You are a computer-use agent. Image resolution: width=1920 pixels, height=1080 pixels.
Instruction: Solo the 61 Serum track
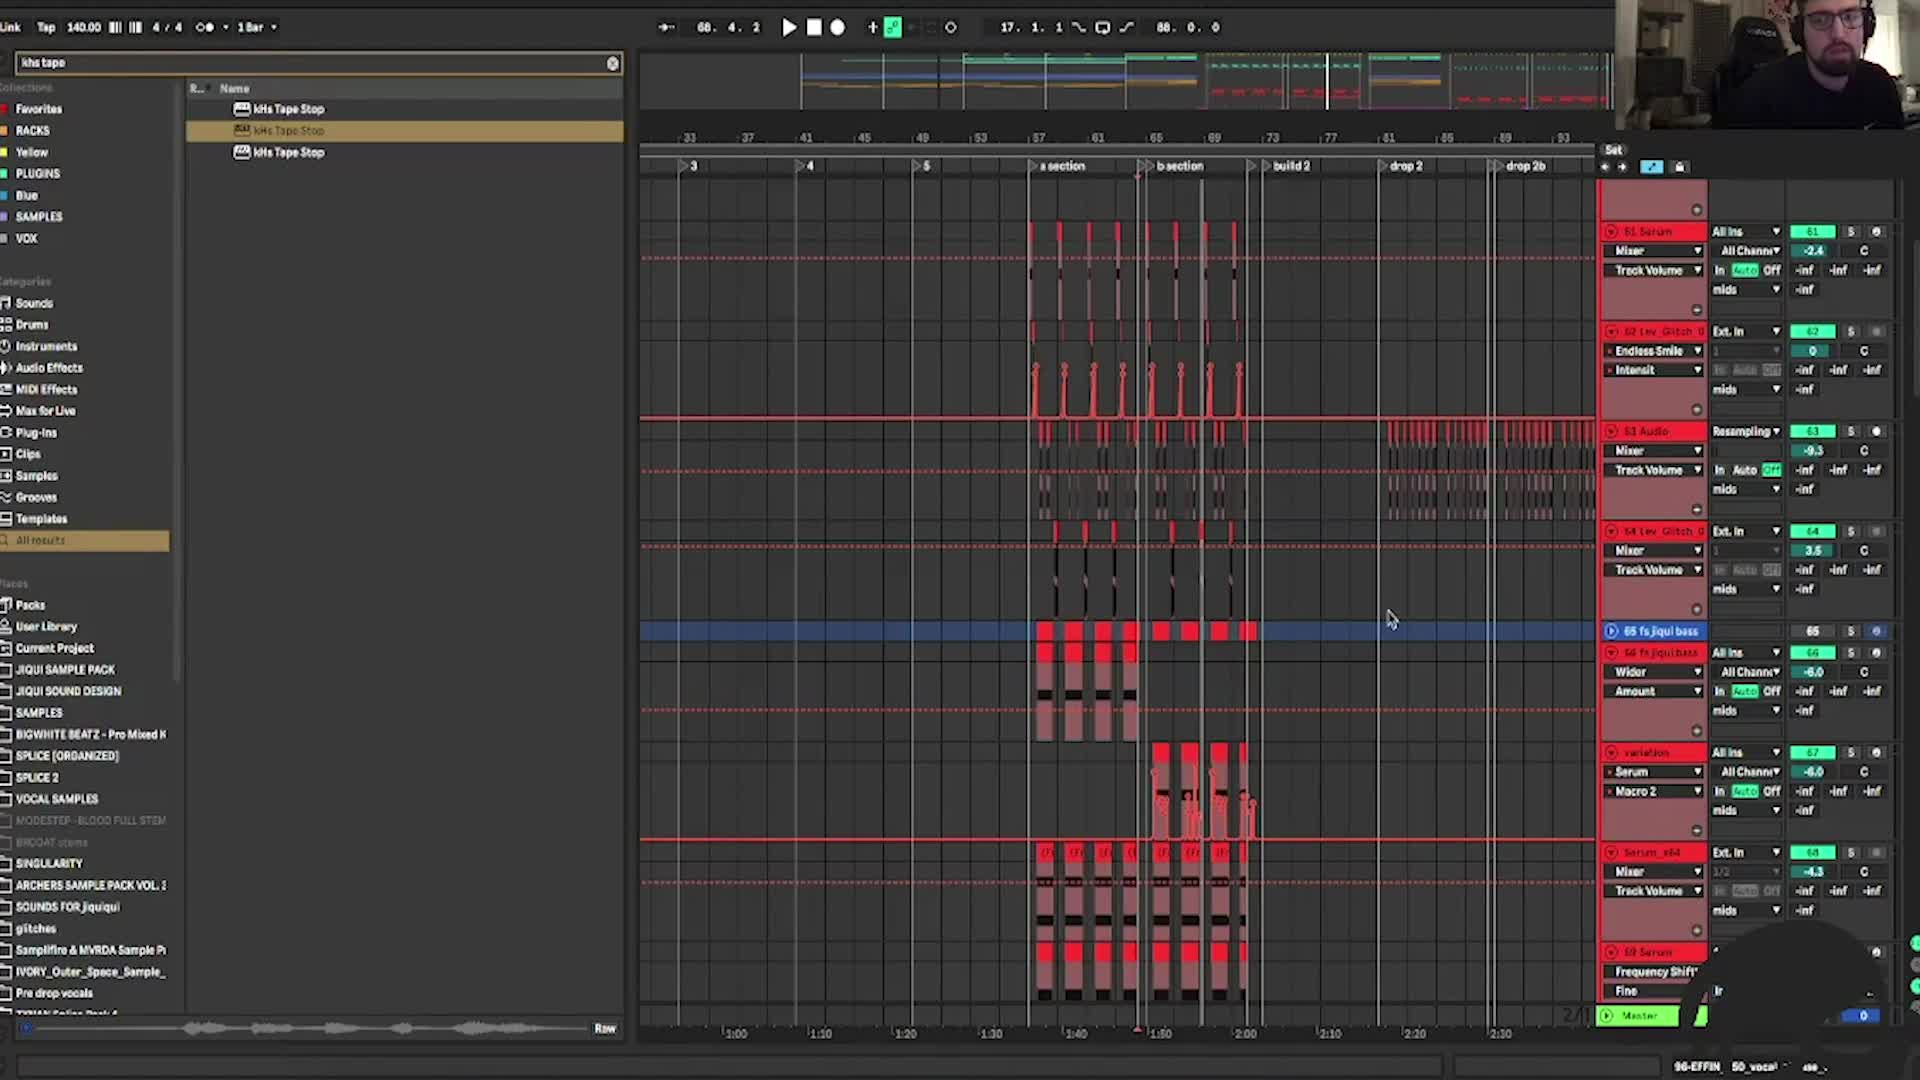1850,231
